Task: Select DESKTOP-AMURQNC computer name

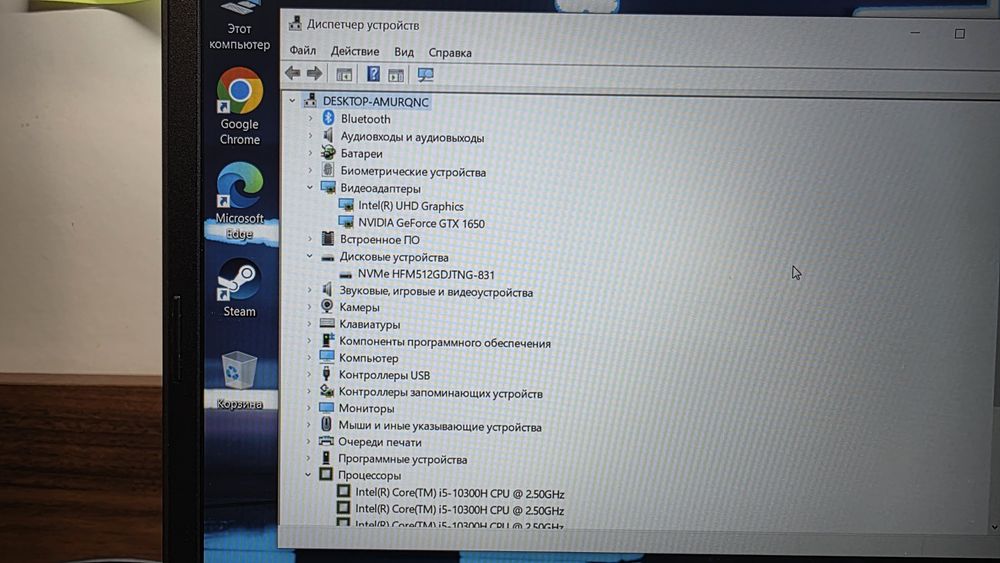Action: (x=376, y=101)
